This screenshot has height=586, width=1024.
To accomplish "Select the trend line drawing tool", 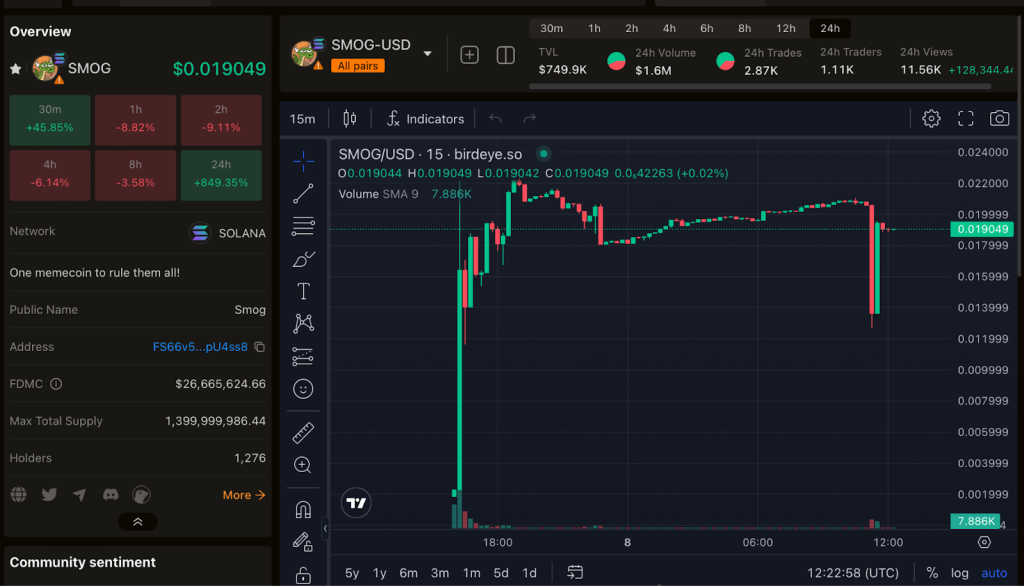I will pos(303,194).
